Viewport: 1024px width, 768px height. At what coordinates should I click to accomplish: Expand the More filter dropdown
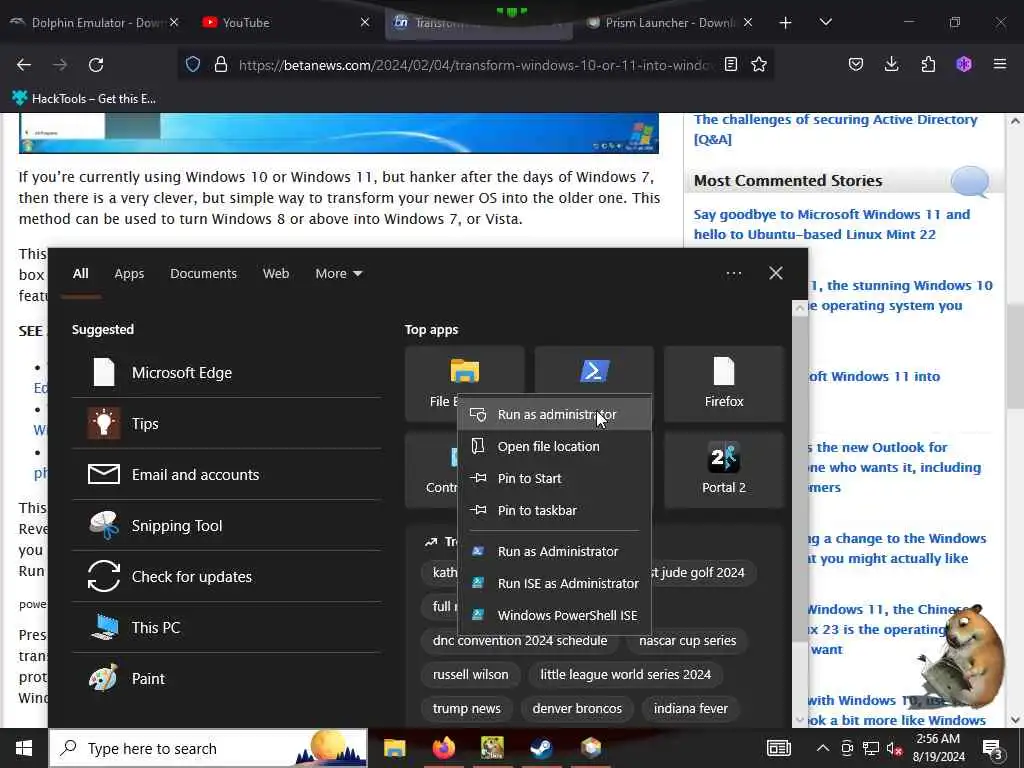[338, 274]
